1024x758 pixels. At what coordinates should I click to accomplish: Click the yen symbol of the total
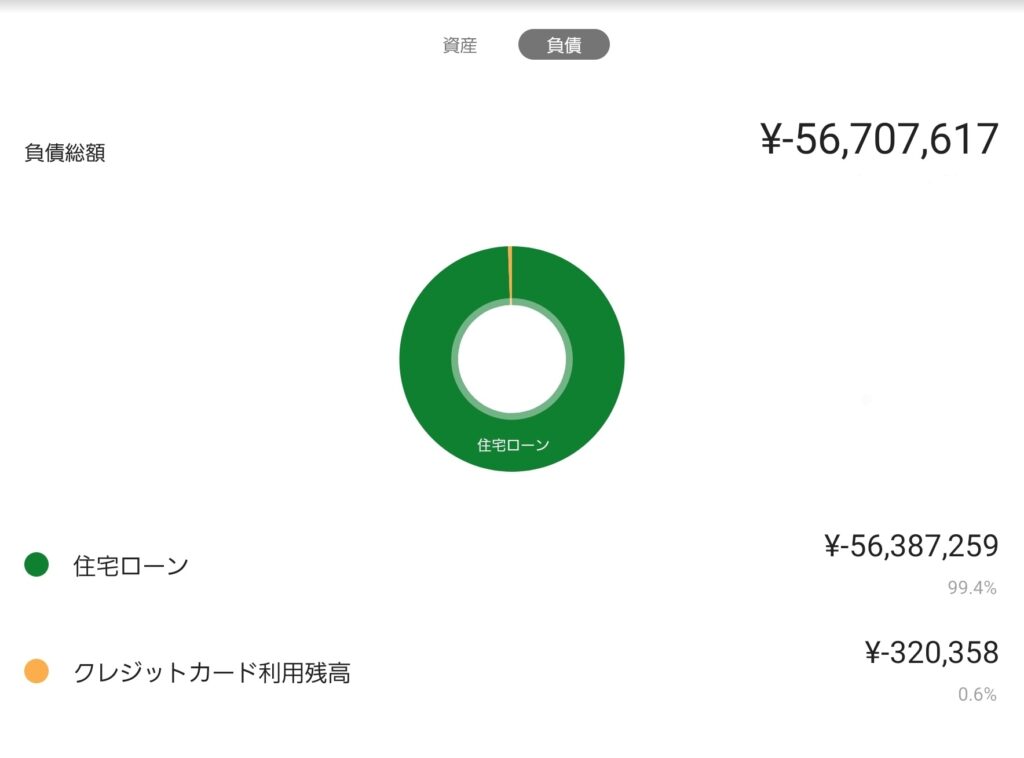(770, 140)
